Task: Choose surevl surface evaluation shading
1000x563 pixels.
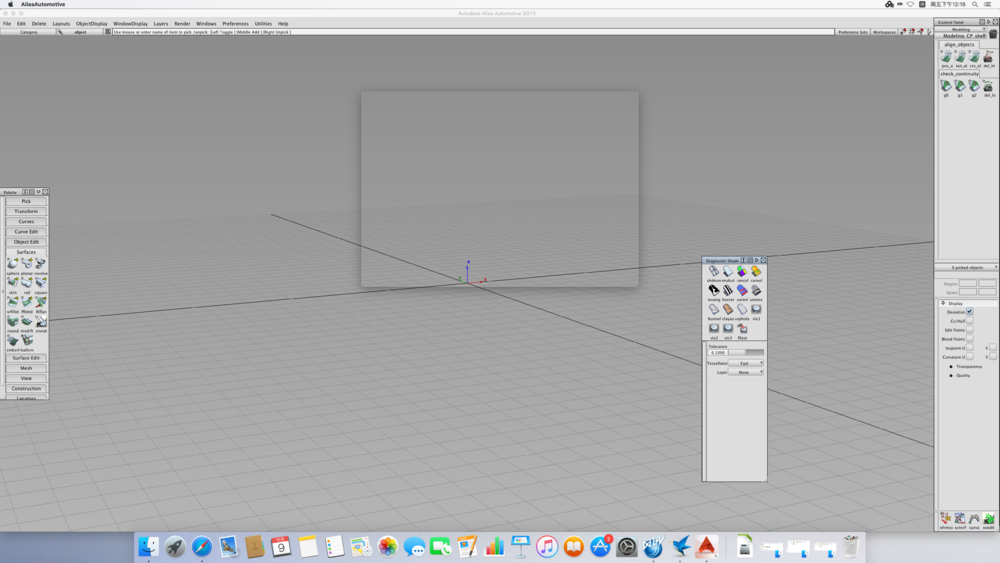Action: pyautogui.click(x=742, y=292)
